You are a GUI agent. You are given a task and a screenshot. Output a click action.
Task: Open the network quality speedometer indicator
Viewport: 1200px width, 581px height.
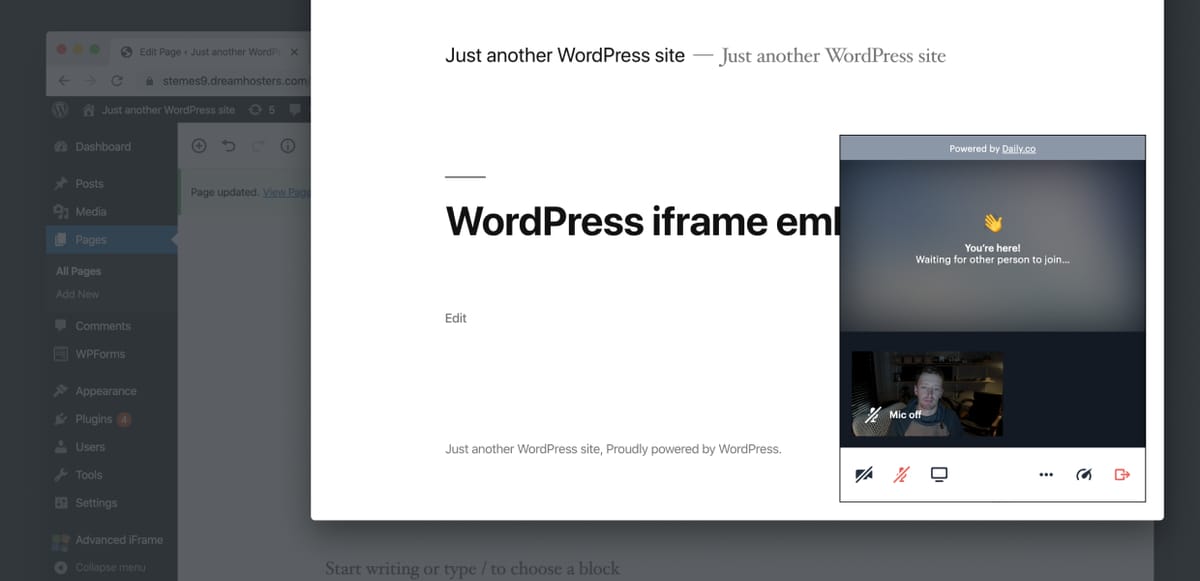[x=1084, y=474]
